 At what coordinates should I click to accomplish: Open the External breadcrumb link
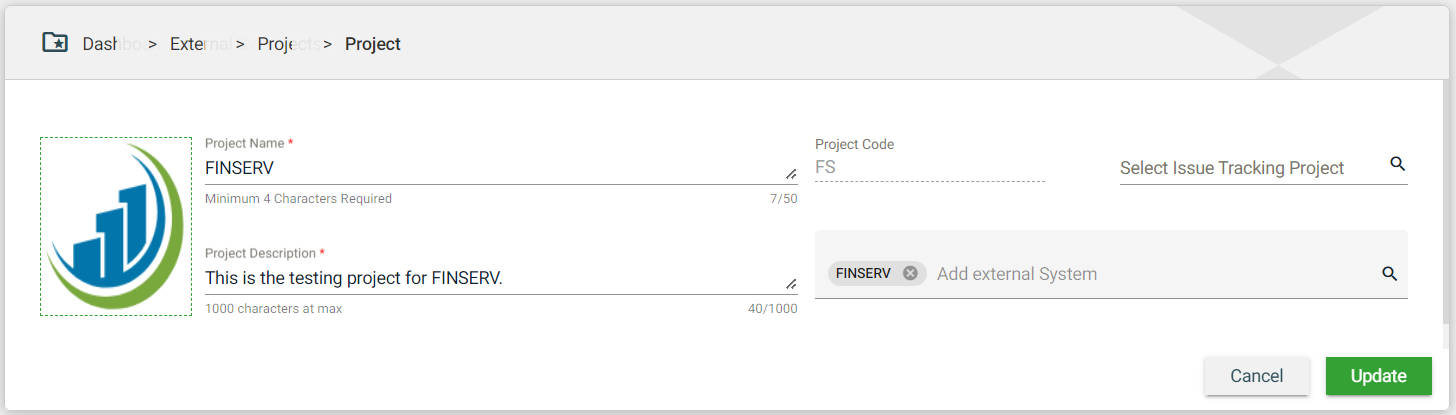[200, 44]
